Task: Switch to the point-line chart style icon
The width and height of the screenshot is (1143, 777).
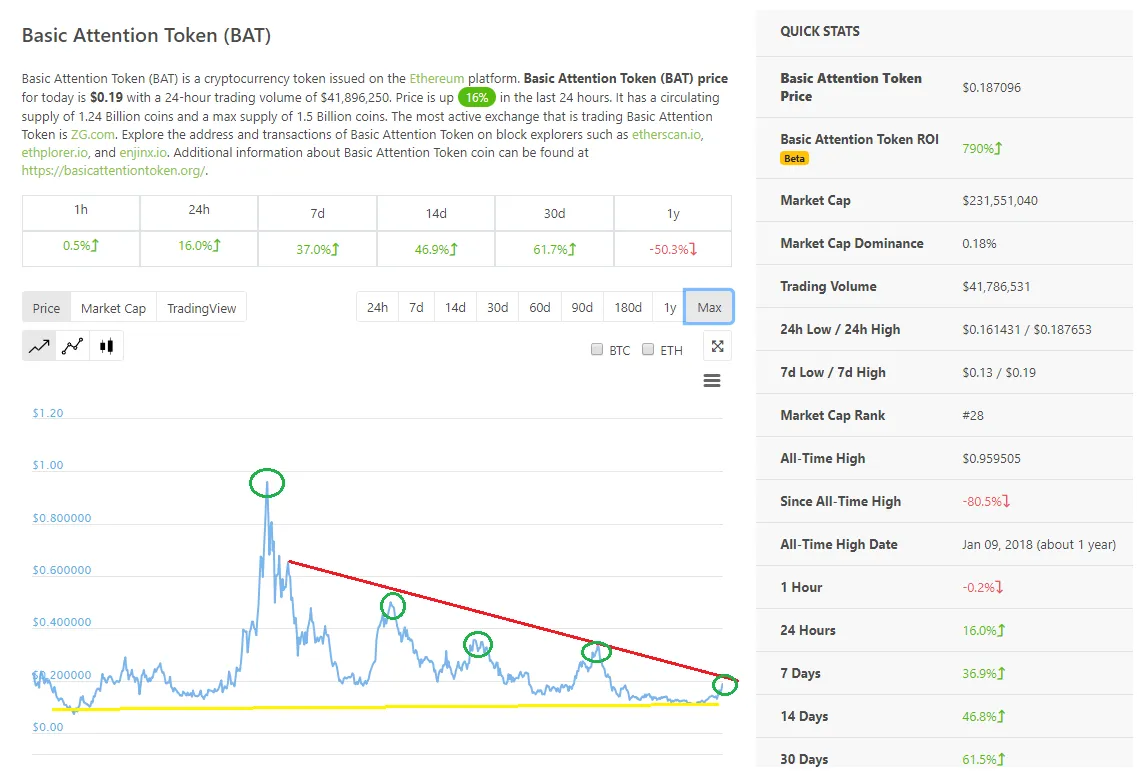Action: (x=72, y=345)
